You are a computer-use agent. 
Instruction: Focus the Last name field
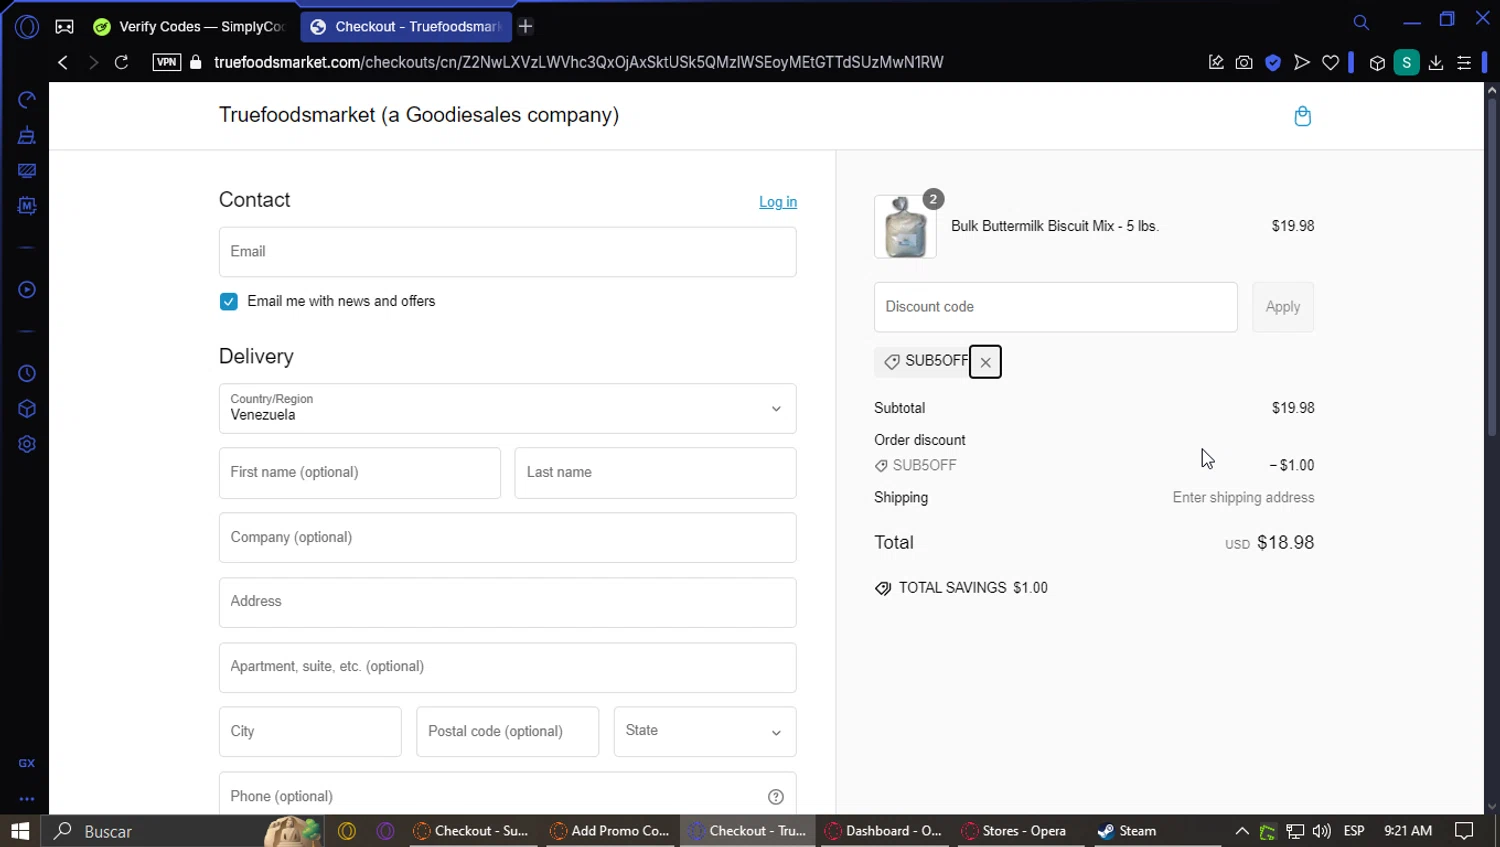[x=656, y=473]
